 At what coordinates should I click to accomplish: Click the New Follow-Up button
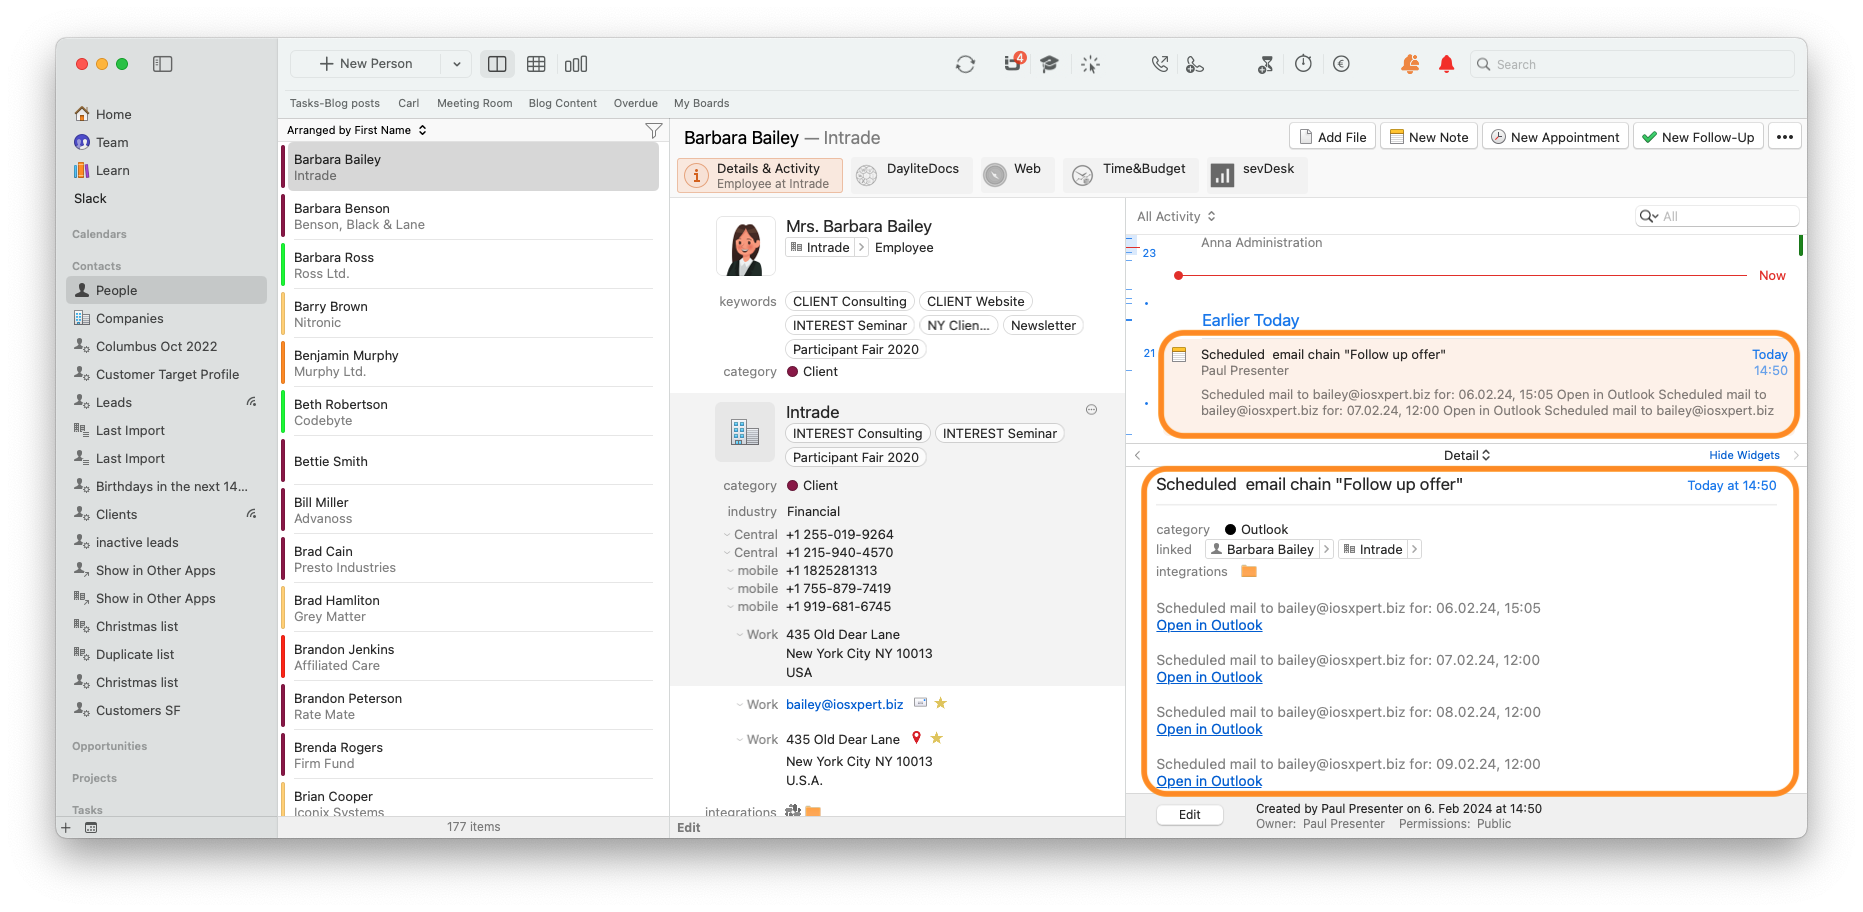tap(1697, 136)
